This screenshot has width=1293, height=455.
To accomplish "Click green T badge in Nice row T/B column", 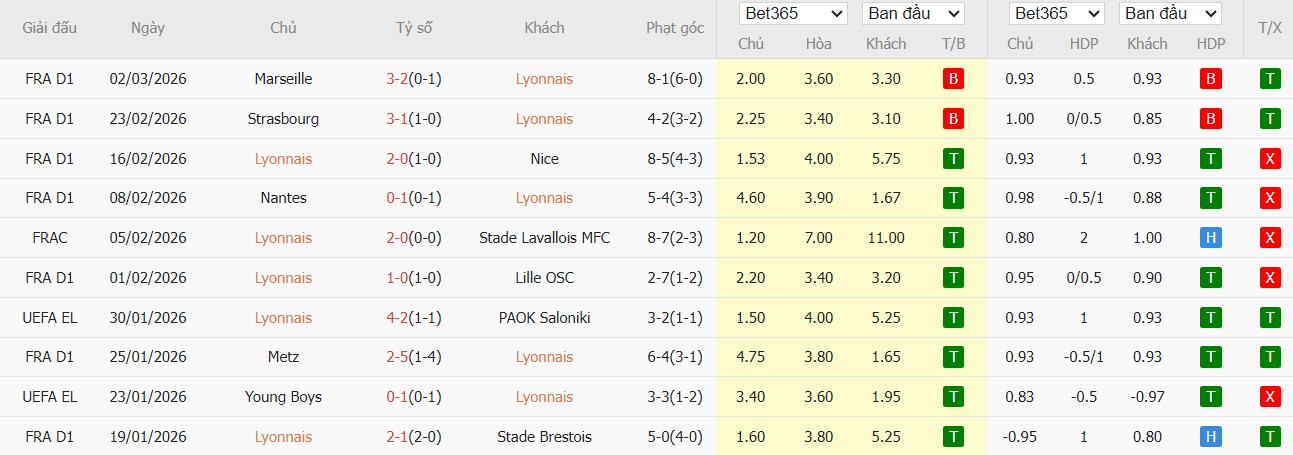I will click(953, 158).
